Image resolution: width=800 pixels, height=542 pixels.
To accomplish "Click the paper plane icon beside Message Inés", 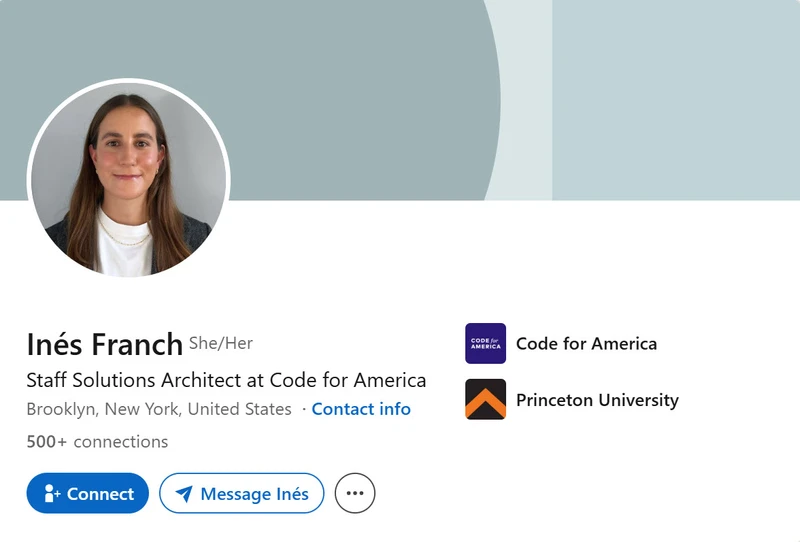I will [x=184, y=494].
